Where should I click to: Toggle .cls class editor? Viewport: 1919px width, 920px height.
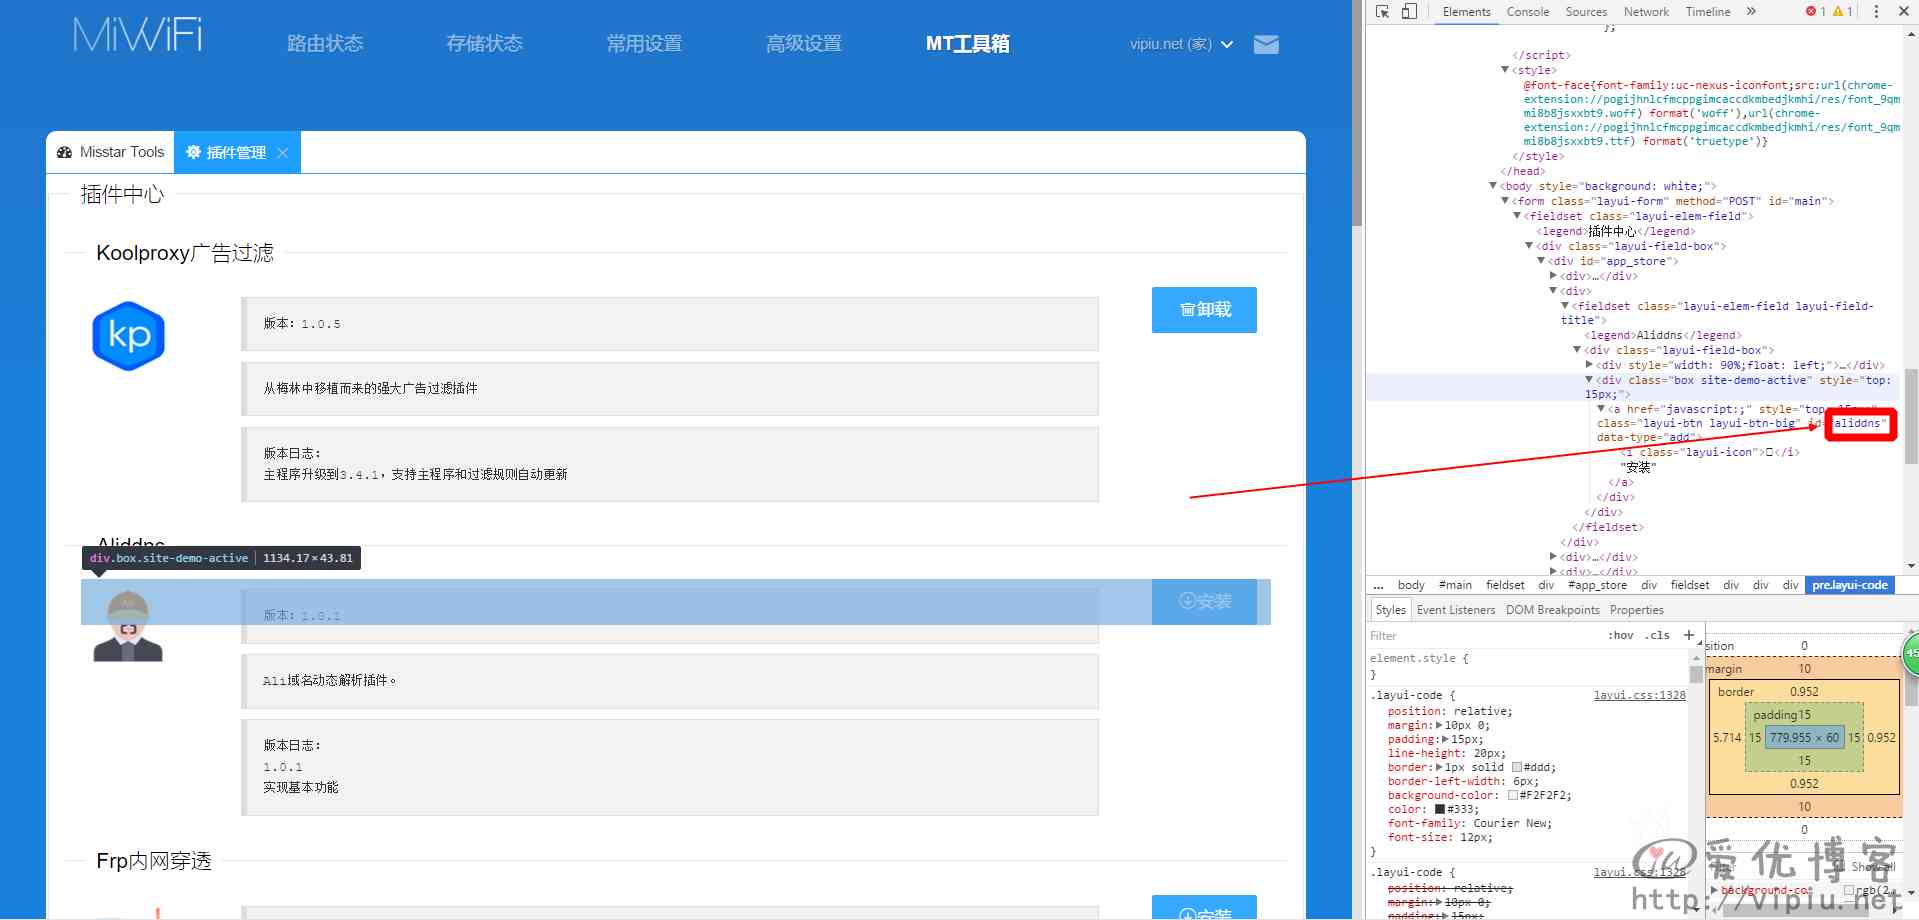pos(1658,635)
